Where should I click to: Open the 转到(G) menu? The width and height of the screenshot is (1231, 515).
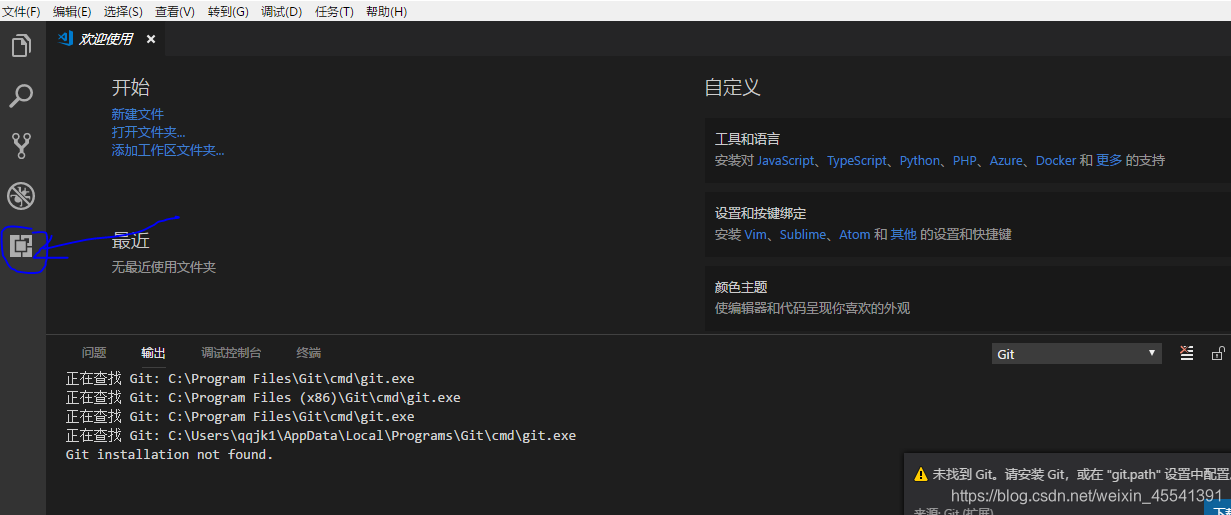coord(228,11)
